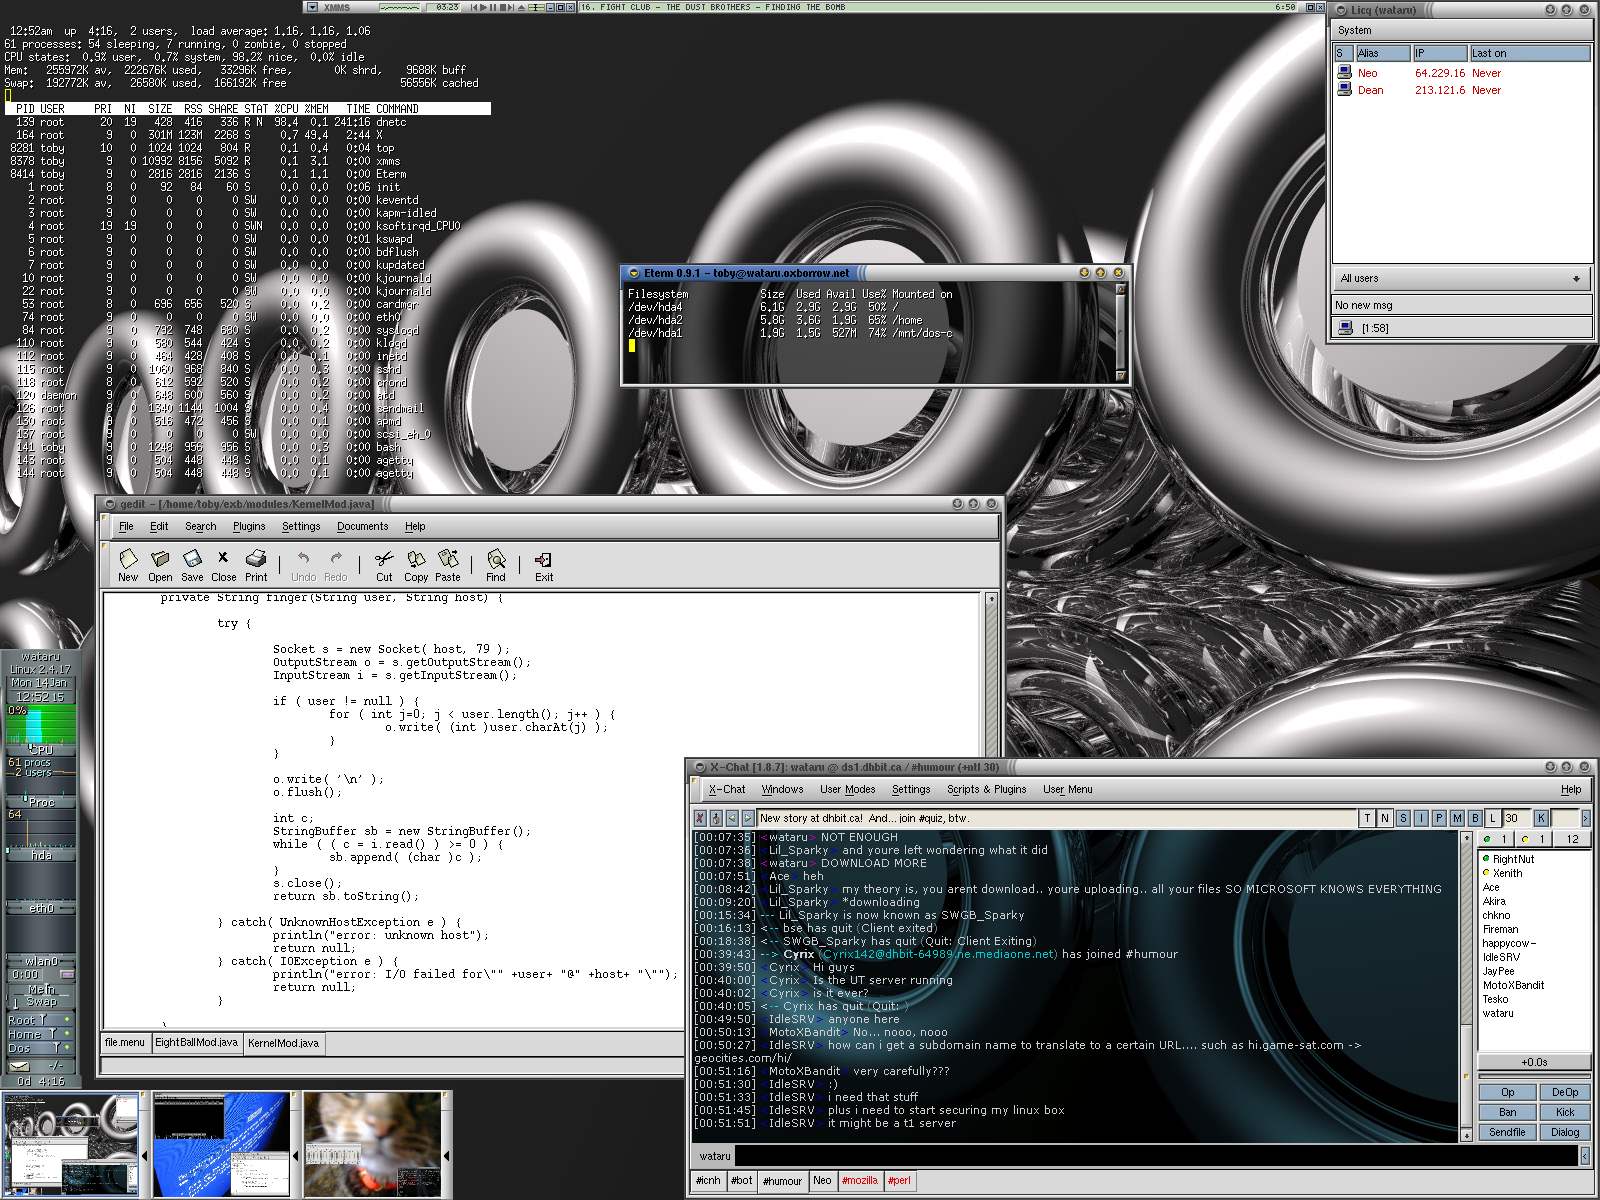Image resolution: width=1600 pixels, height=1200 pixels.
Task: Click the X-Chat channel limit field showing 30
Action: coord(1516,818)
